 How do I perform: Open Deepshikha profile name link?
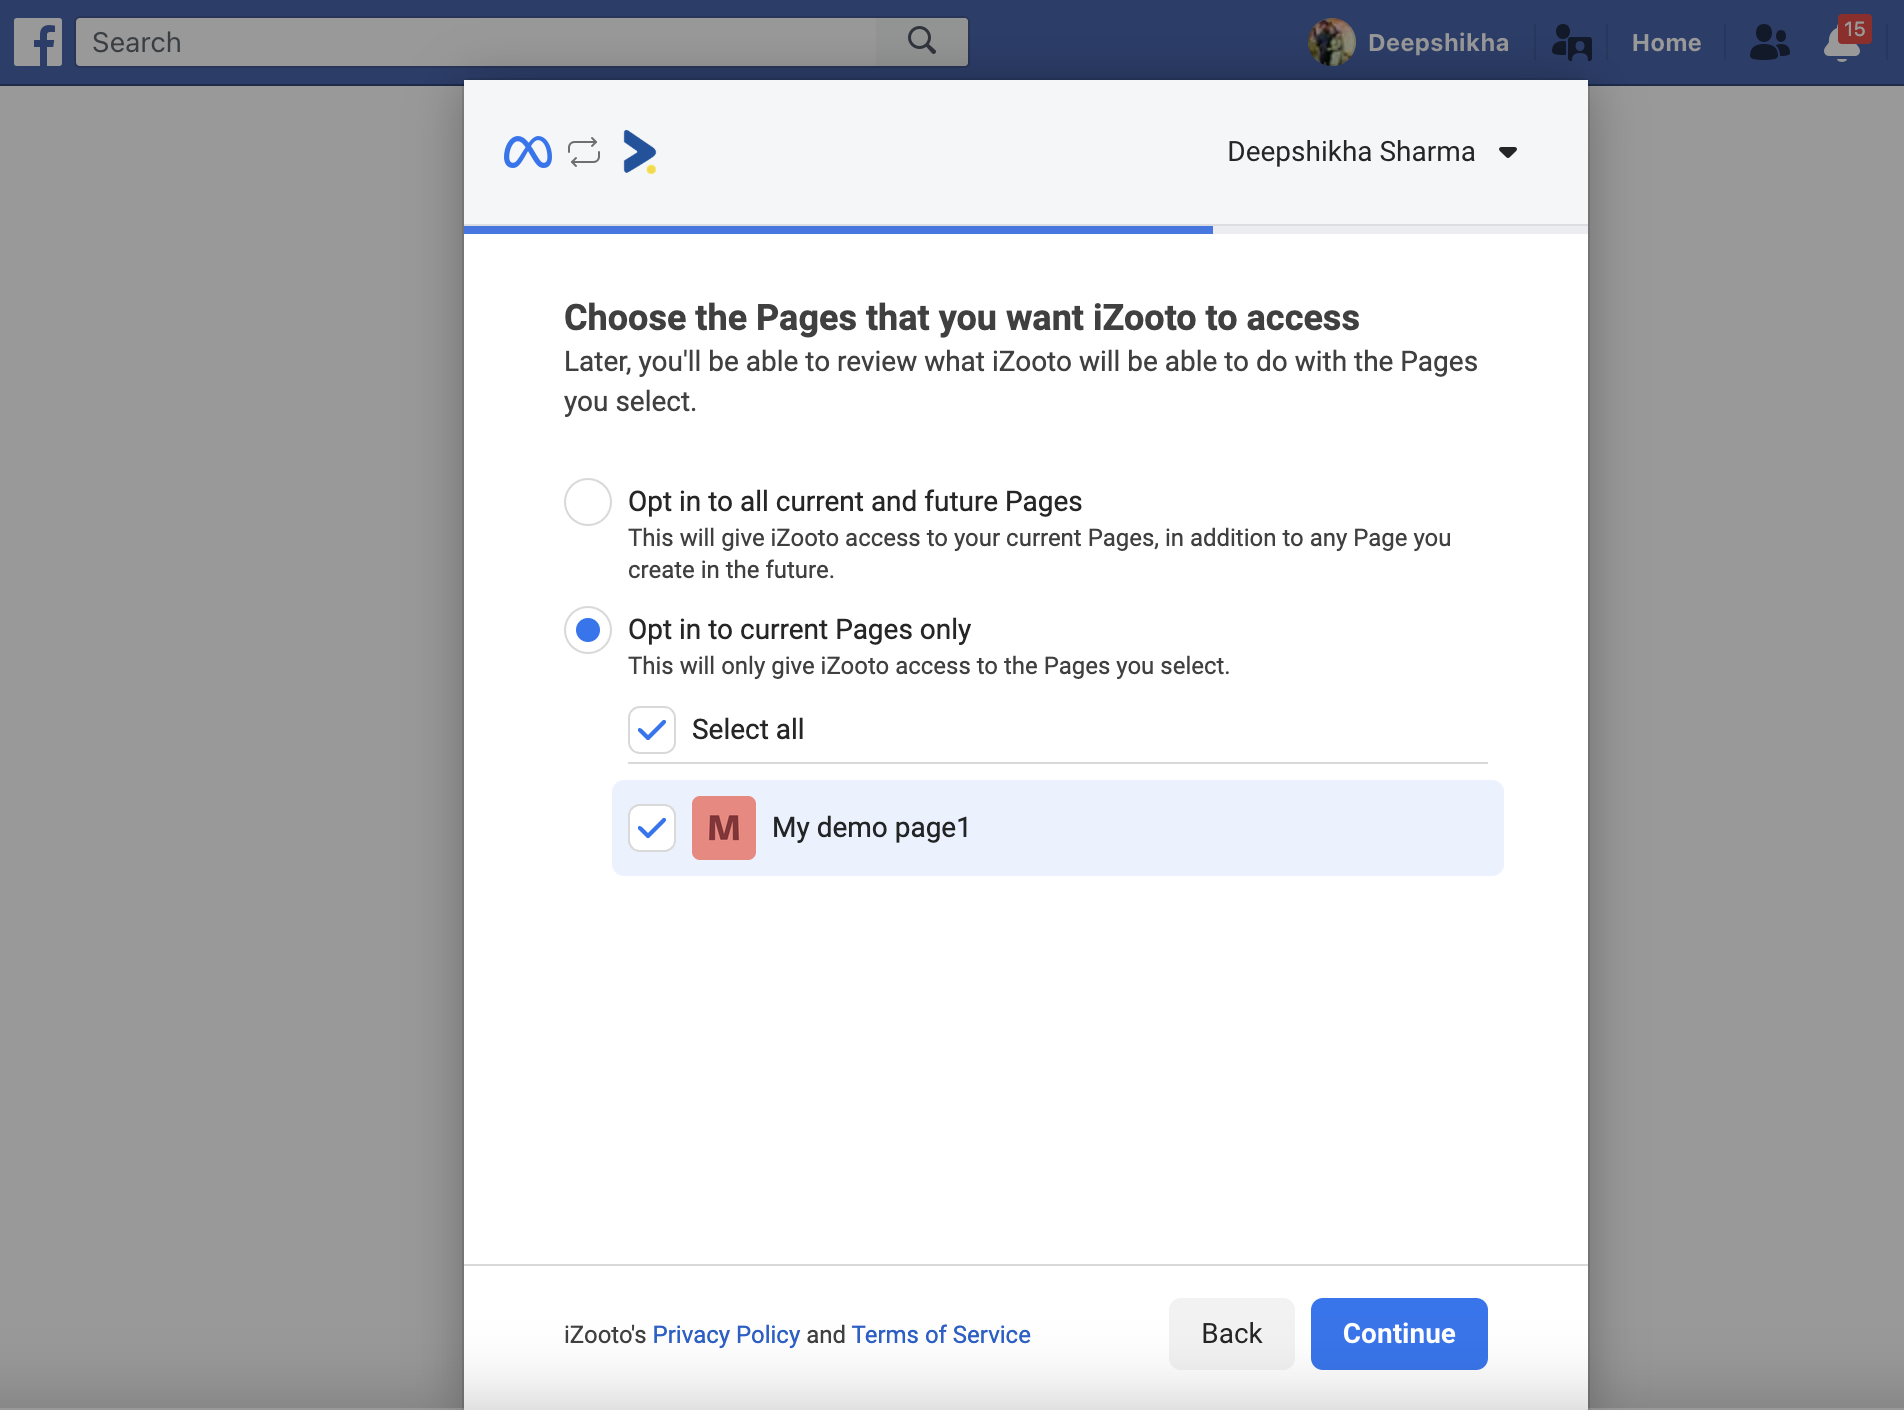pos(1438,42)
